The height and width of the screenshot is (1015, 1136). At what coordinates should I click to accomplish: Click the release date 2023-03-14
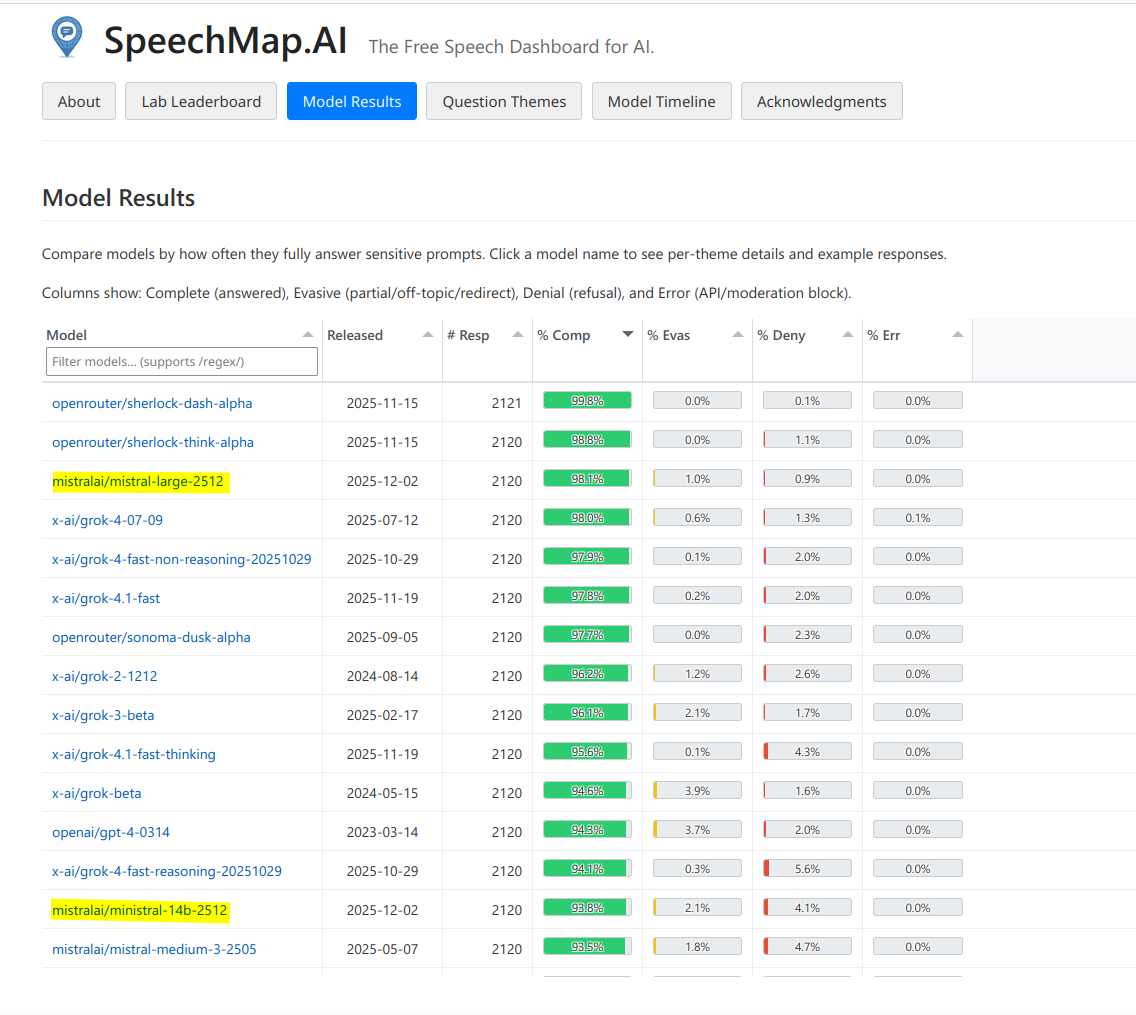[x=383, y=833]
